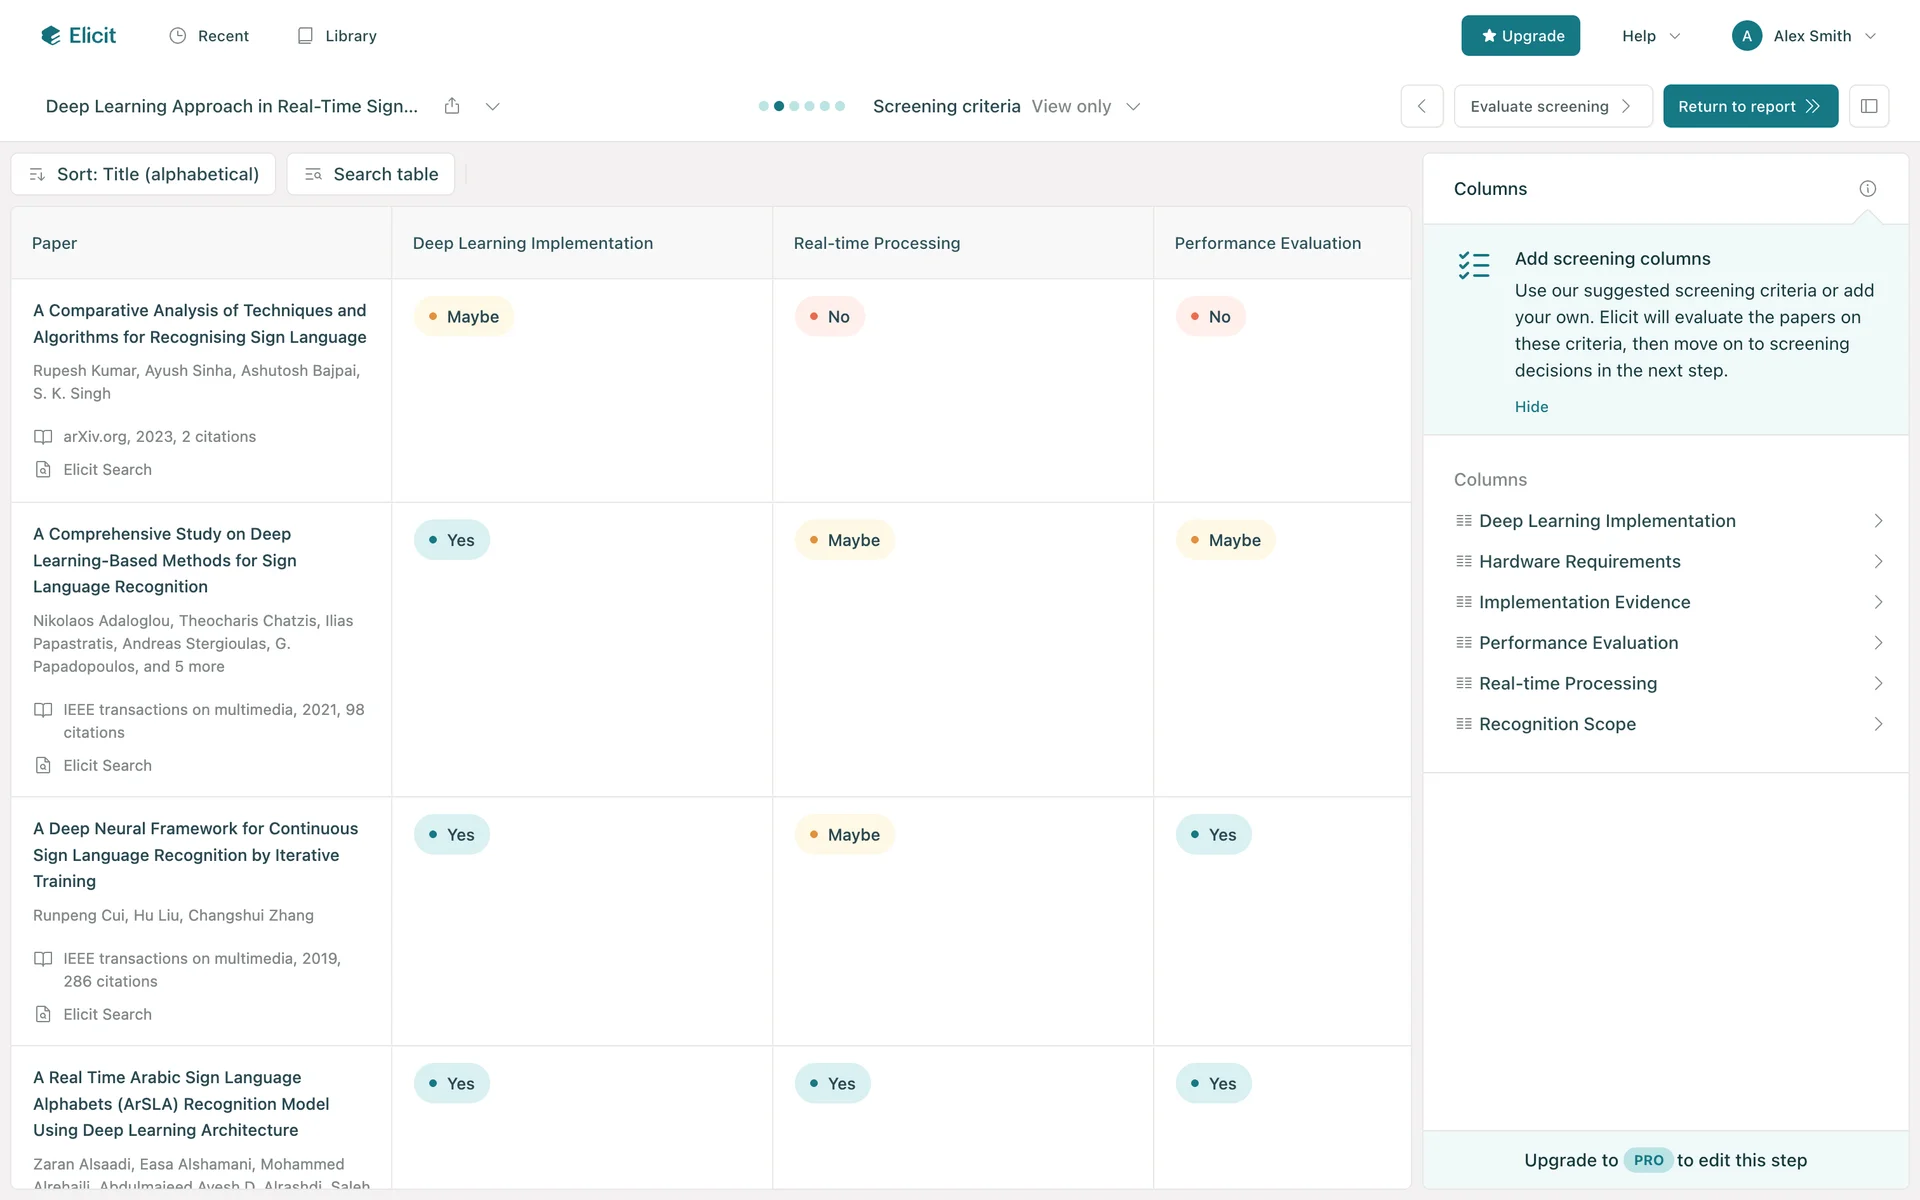Viewport: 1920px width, 1200px height.
Task: Click the Upgrade button
Action: [1520, 36]
